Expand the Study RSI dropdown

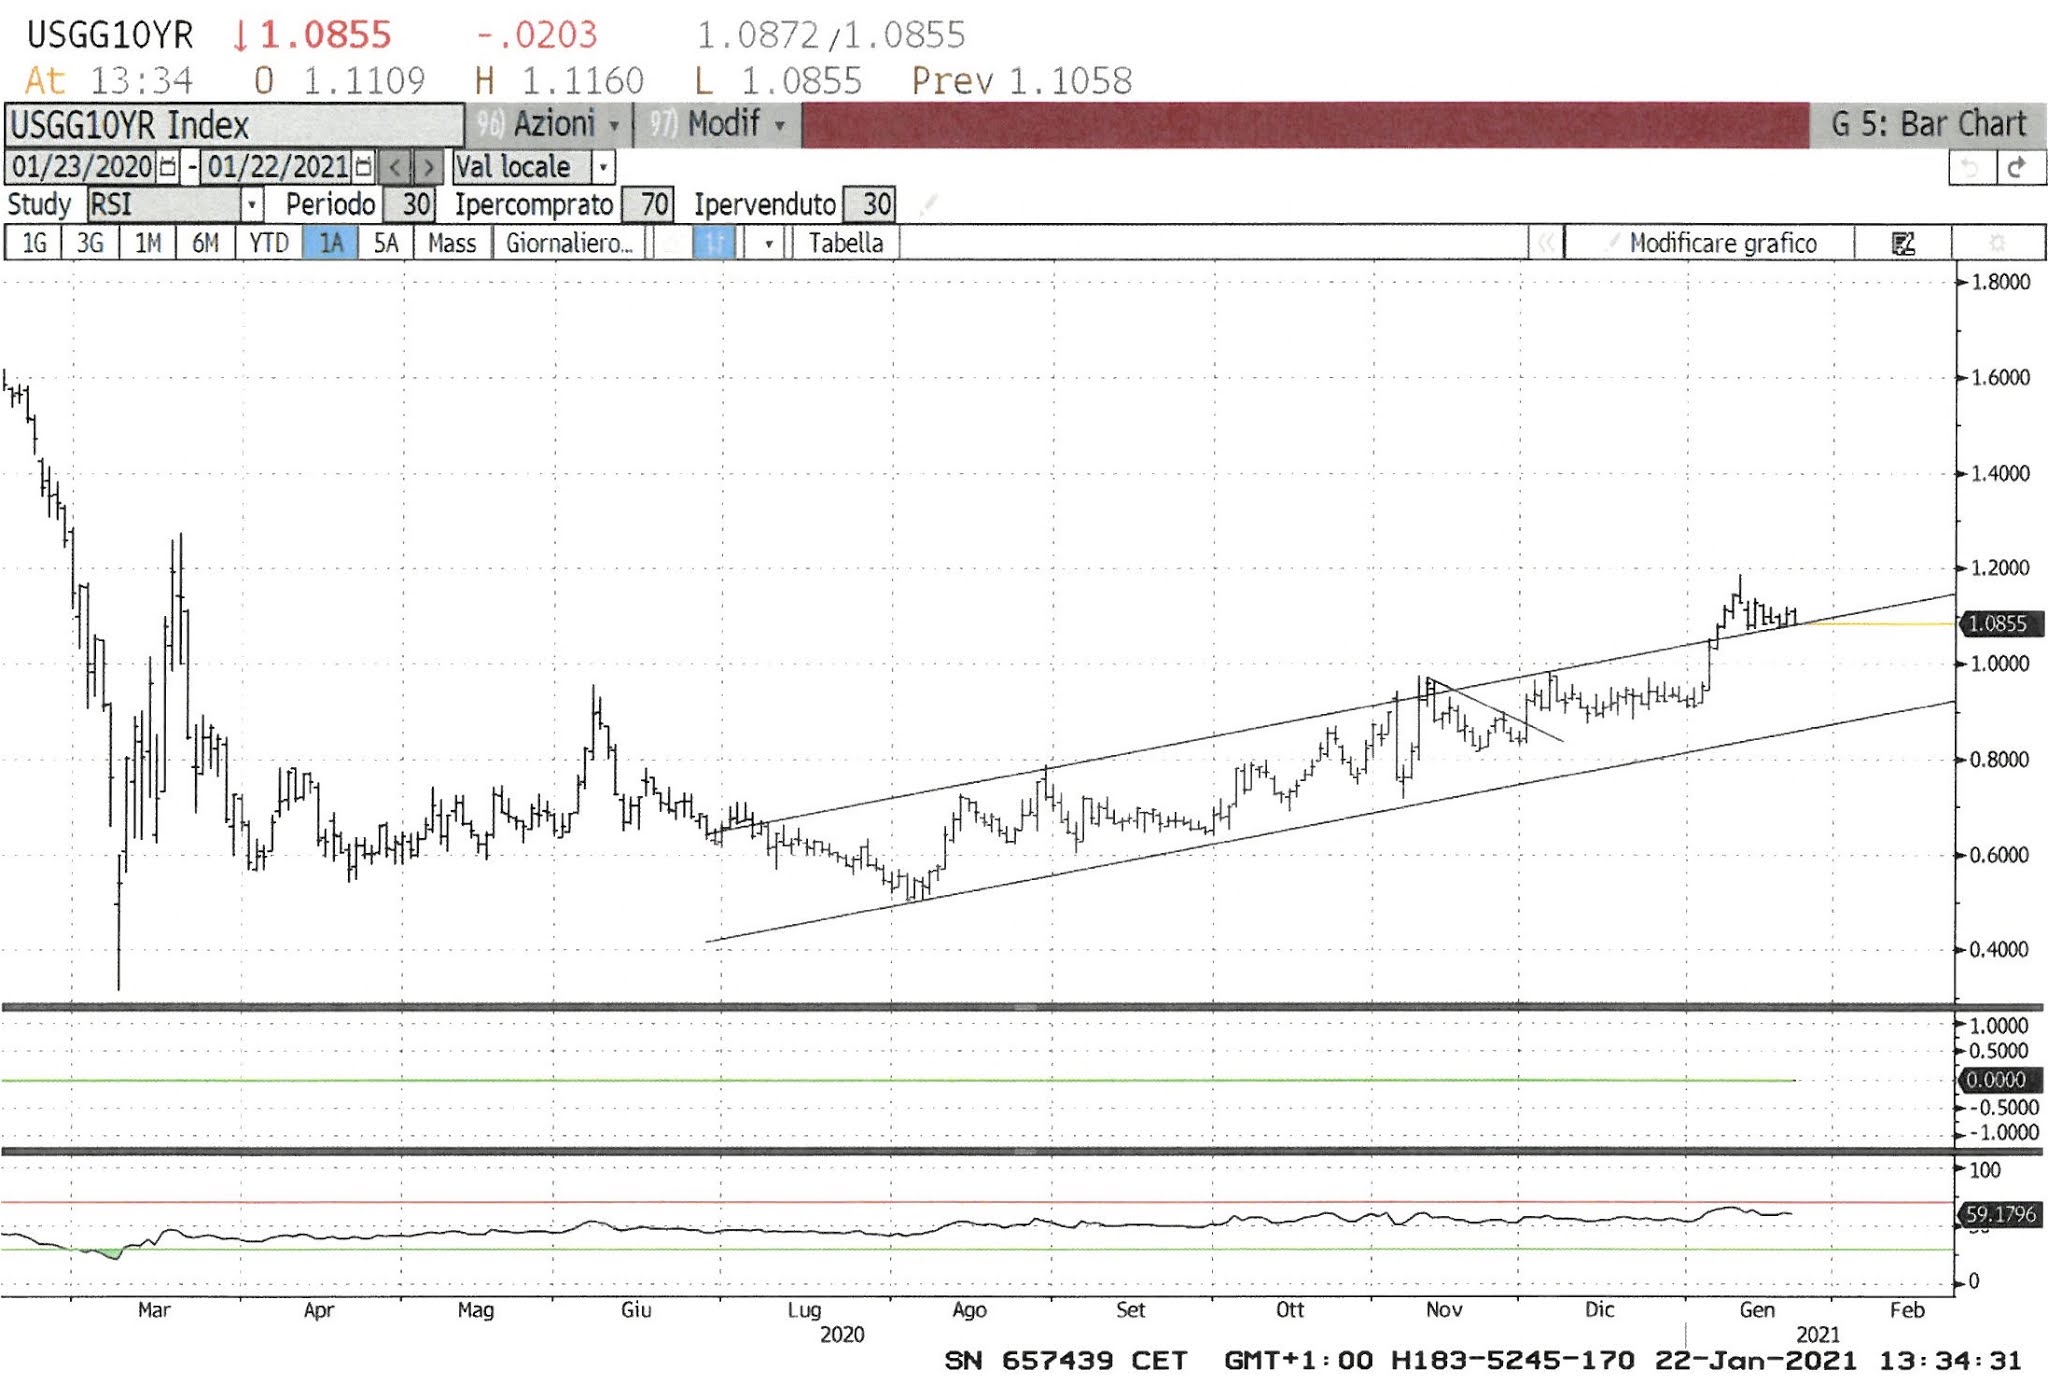coord(252,205)
